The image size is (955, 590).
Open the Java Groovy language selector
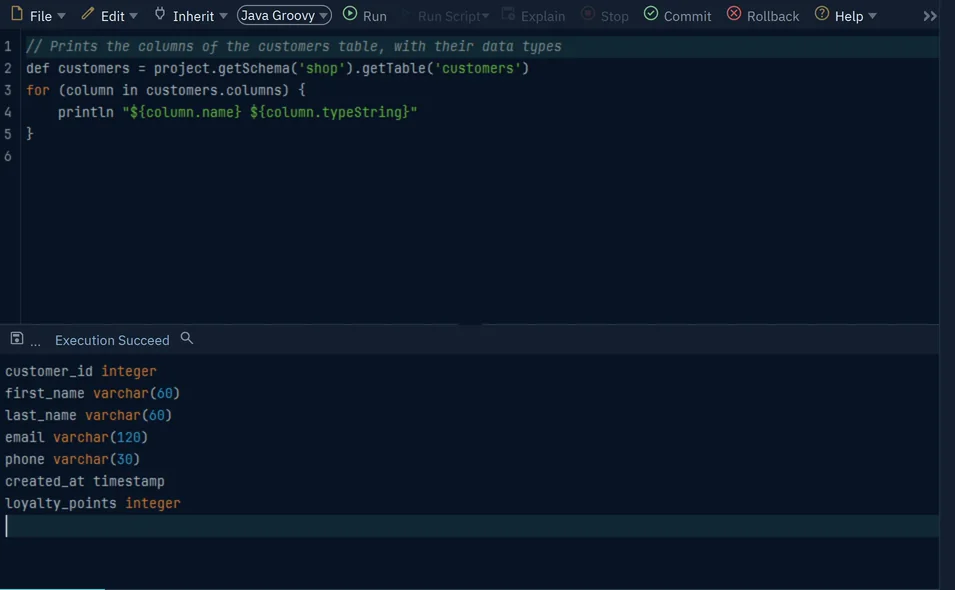coord(284,15)
